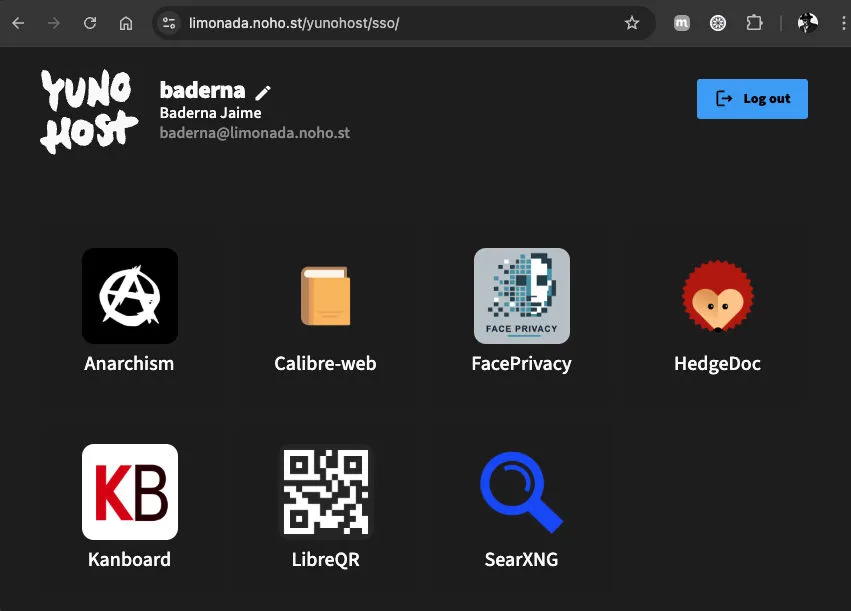The height and width of the screenshot is (611, 851).
Task: Launch the Kanboard KB icon
Action: point(130,492)
